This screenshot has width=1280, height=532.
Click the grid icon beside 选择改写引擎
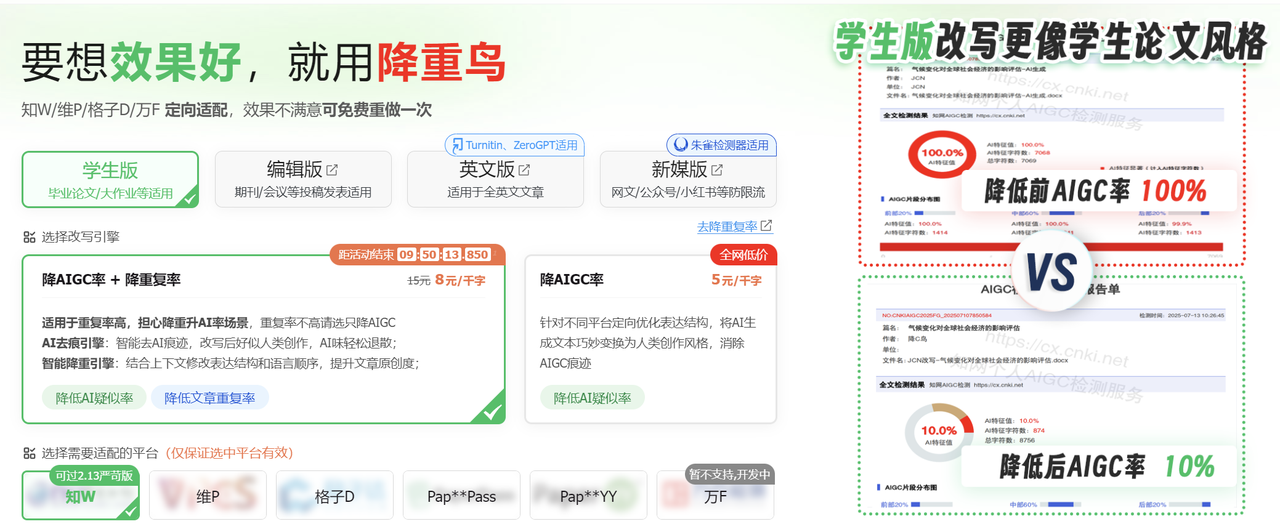pos(29,237)
